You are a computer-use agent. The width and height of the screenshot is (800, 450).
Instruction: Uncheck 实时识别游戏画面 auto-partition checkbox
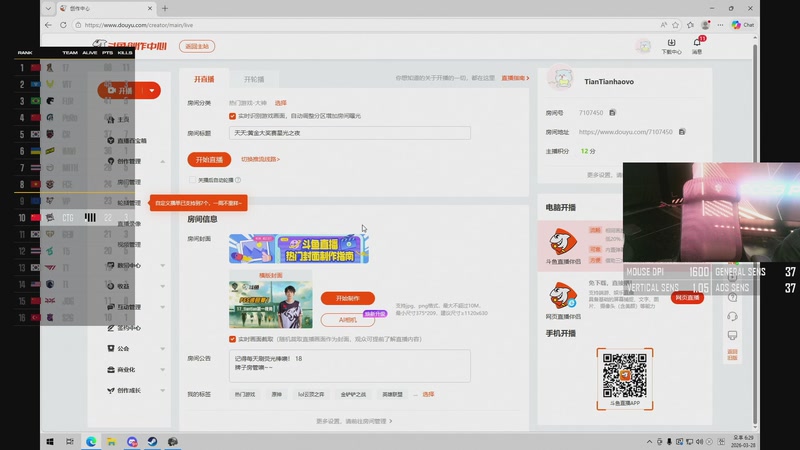(x=232, y=116)
